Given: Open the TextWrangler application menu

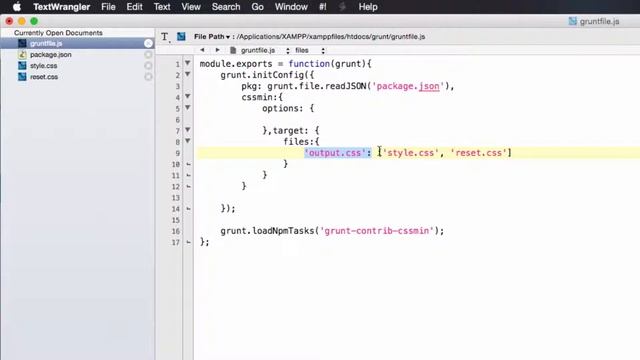Looking at the screenshot, I should click(61, 7).
